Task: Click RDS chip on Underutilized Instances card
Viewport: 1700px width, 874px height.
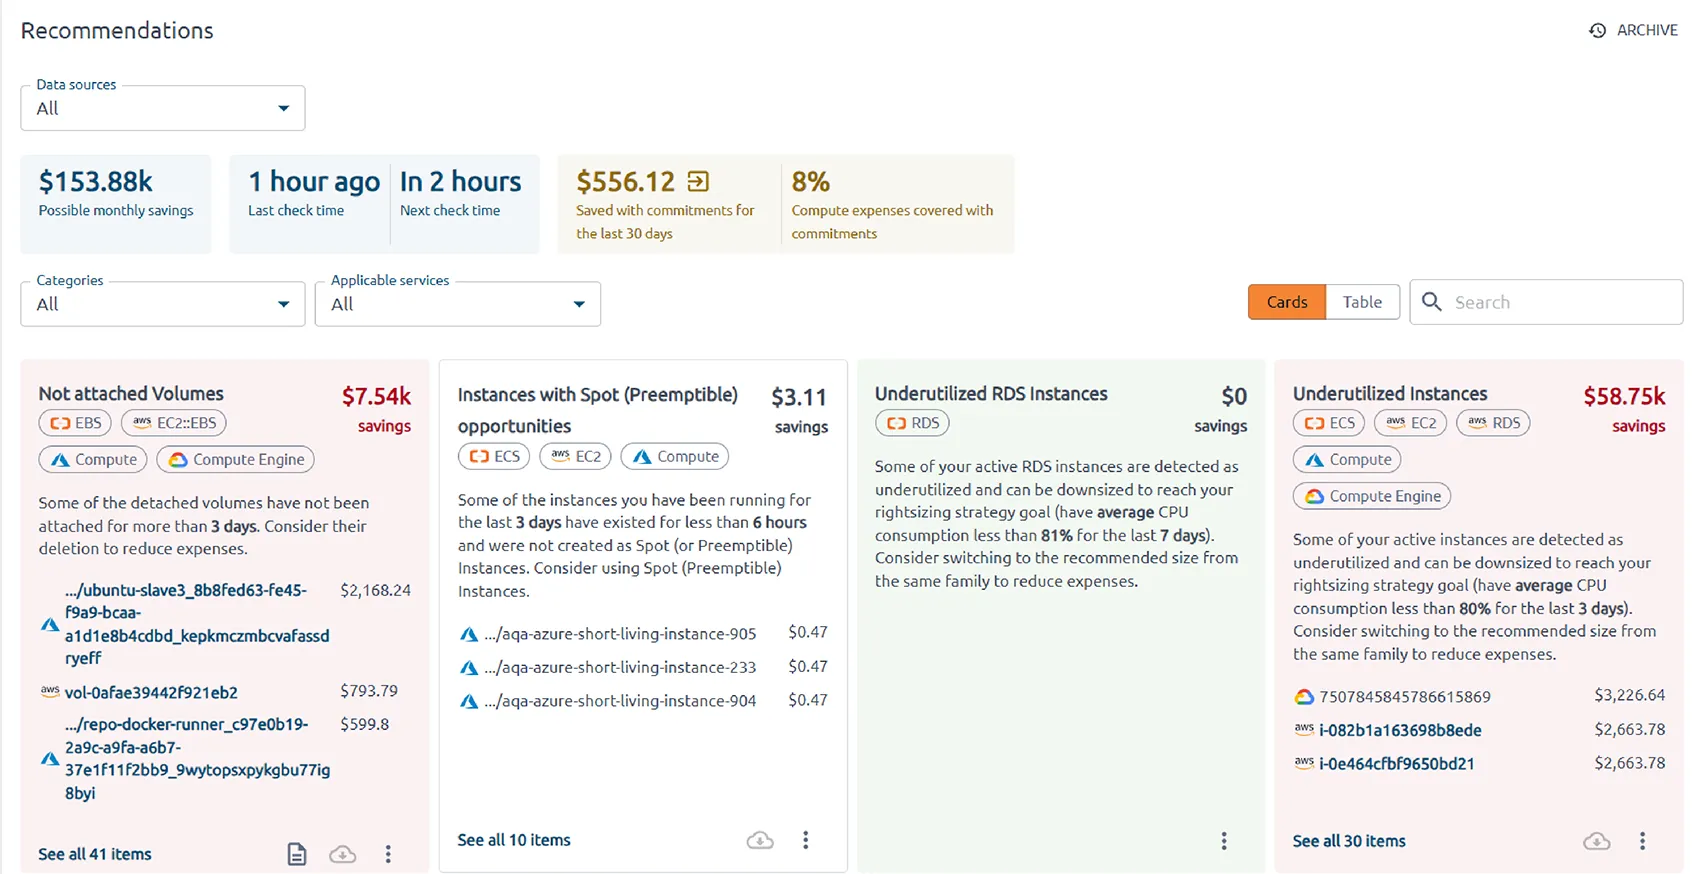Action: pyautogui.click(x=1493, y=423)
